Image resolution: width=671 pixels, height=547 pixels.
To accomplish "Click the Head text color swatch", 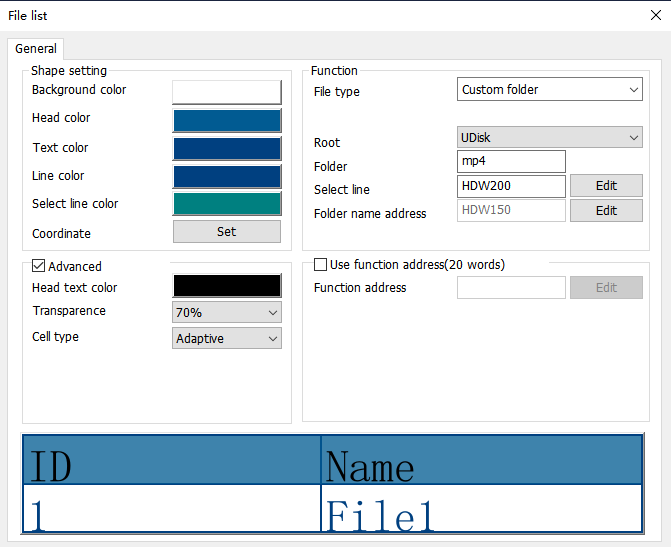I will click(x=227, y=285).
